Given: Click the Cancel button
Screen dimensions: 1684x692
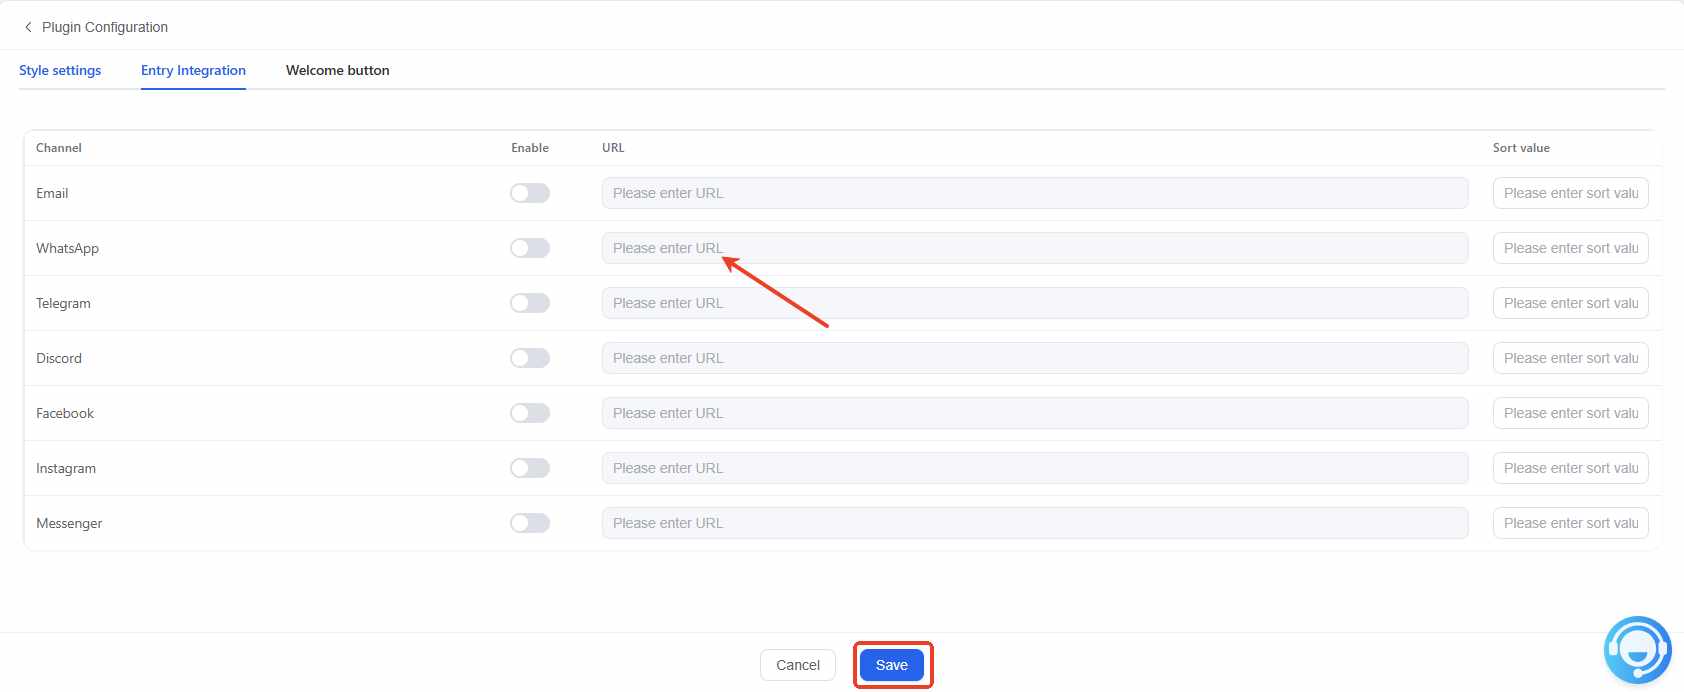Looking at the screenshot, I should (798, 665).
